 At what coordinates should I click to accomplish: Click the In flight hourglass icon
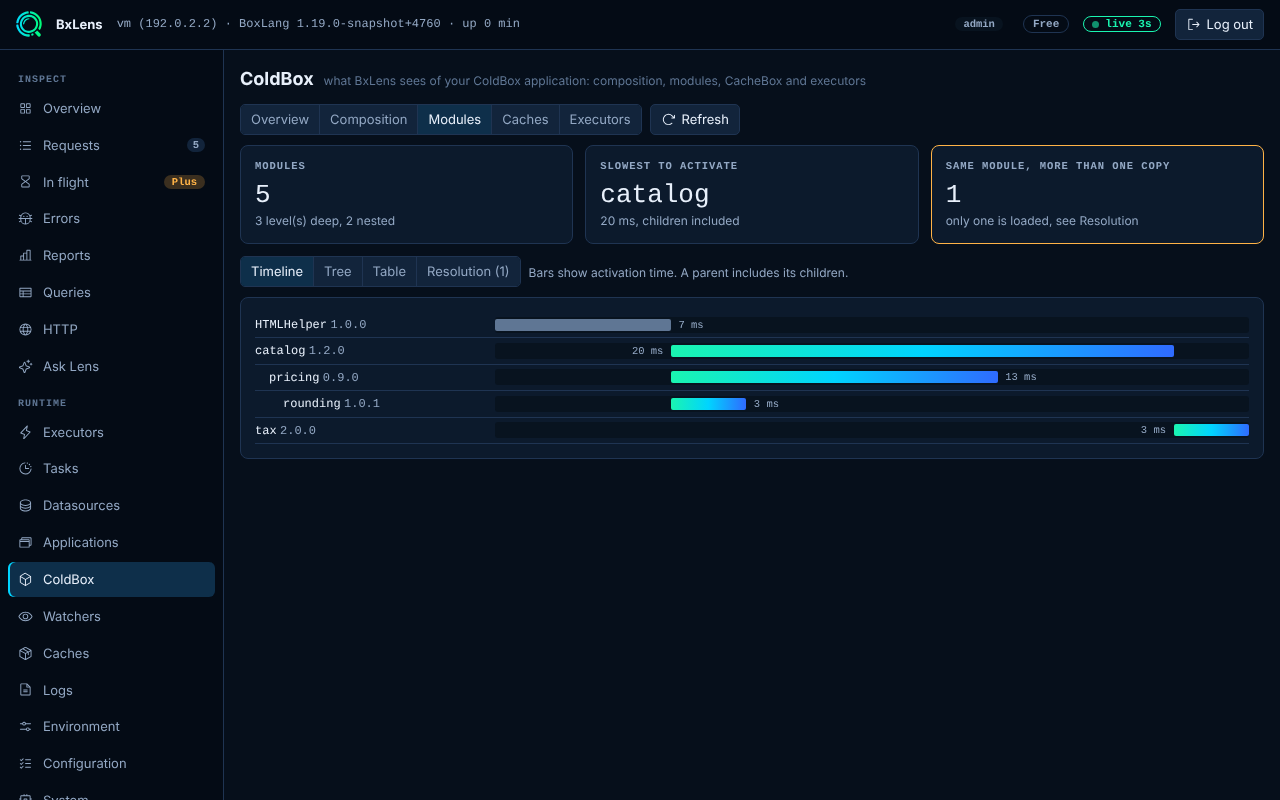(x=26, y=182)
